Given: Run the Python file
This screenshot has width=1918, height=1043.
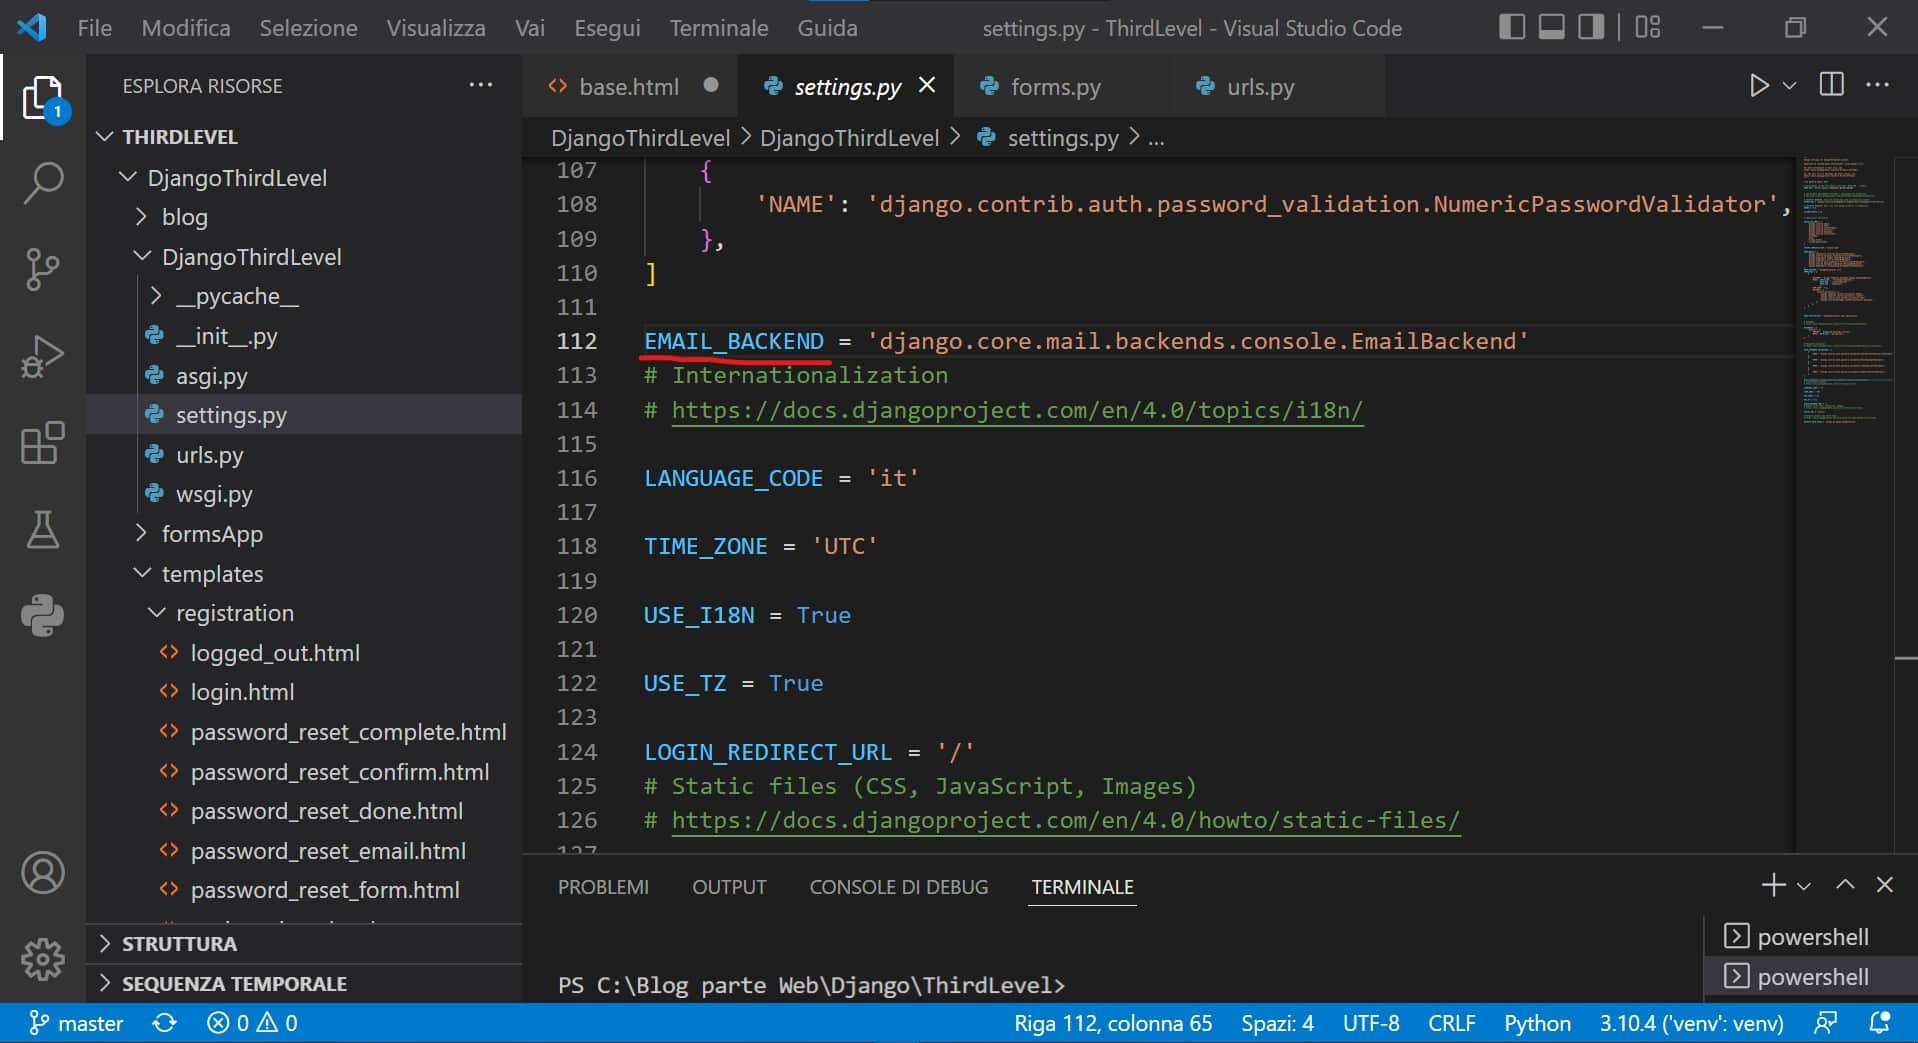Looking at the screenshot, I should [x=1758, y=86].
